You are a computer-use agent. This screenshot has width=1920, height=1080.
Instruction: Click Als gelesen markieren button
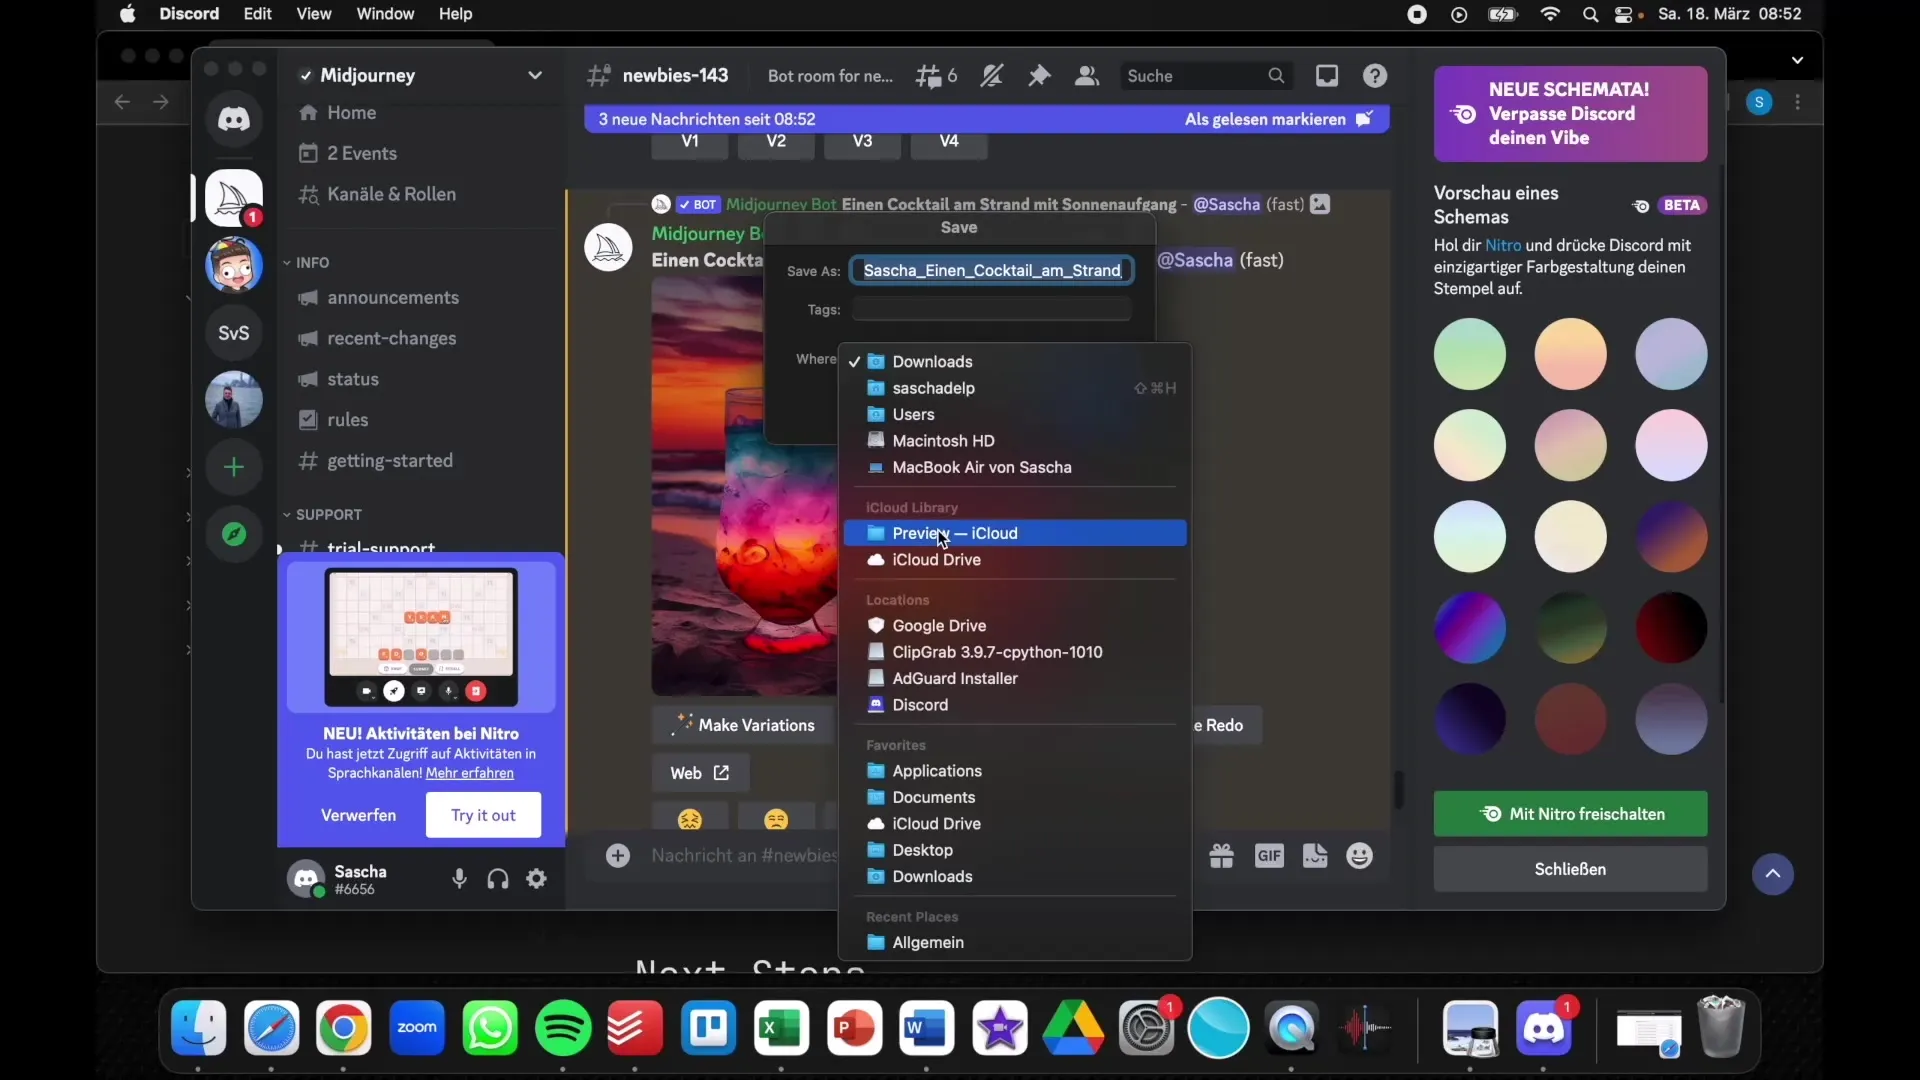click(x=1280, y=119)
